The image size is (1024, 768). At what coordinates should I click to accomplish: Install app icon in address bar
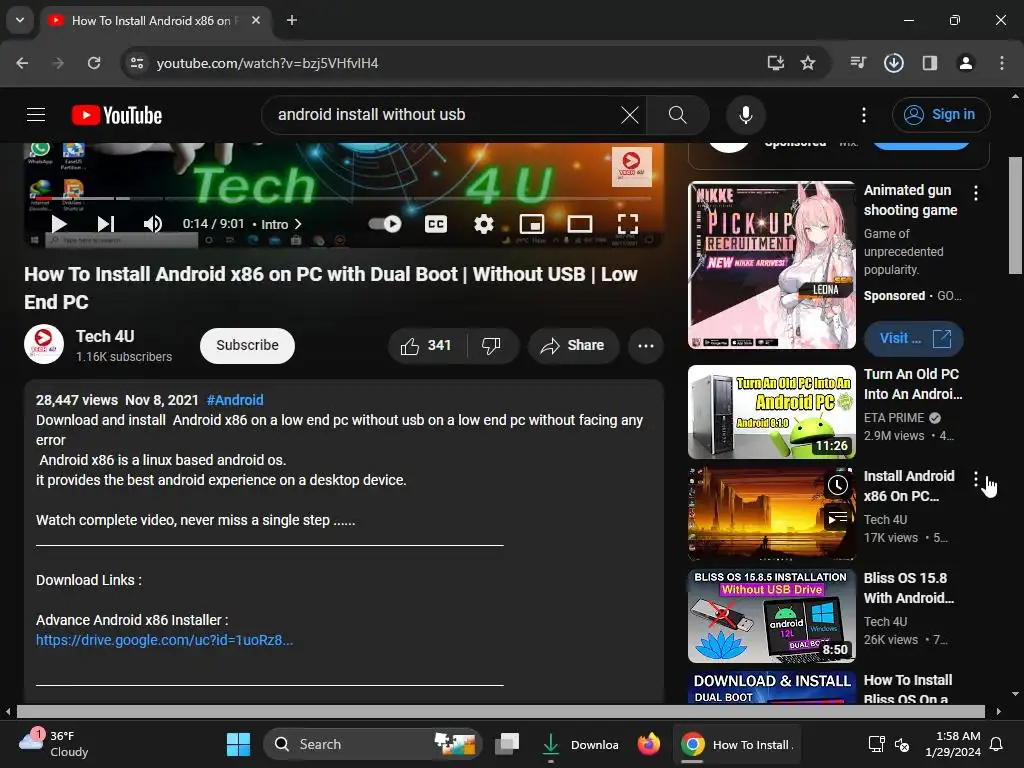(x=776, y=63)
